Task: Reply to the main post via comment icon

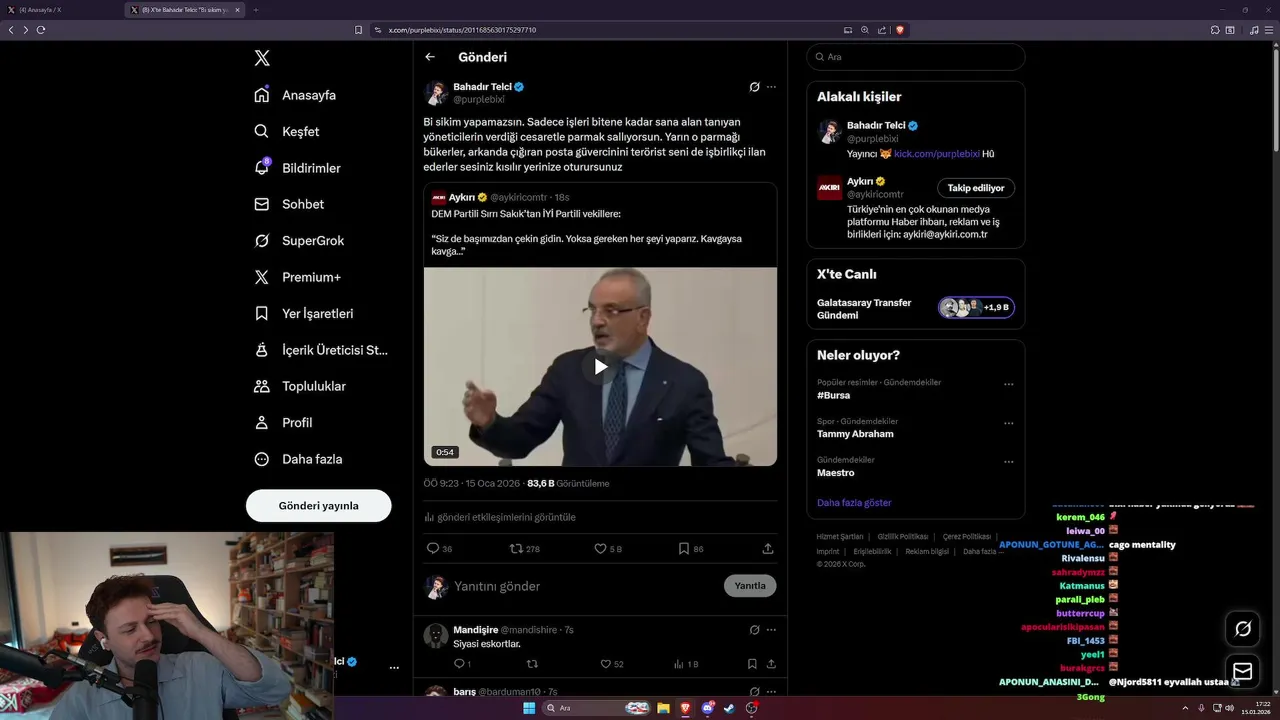Action: 433,548
